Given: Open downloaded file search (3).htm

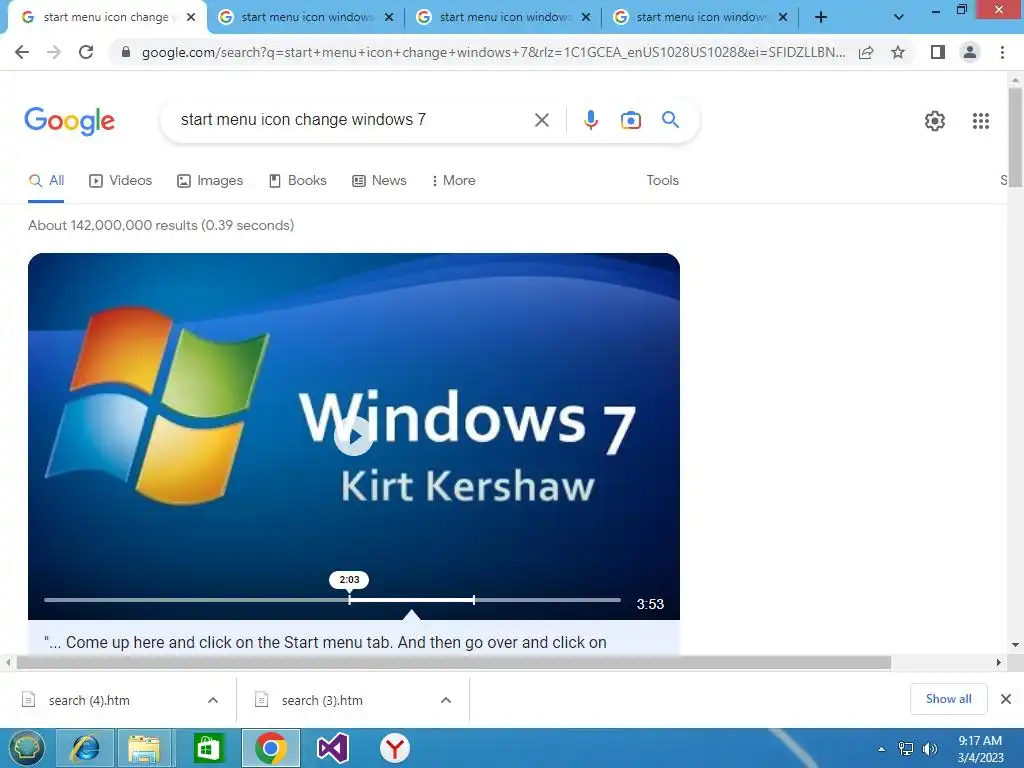Looking at the screenshot, I should point(322,700).
